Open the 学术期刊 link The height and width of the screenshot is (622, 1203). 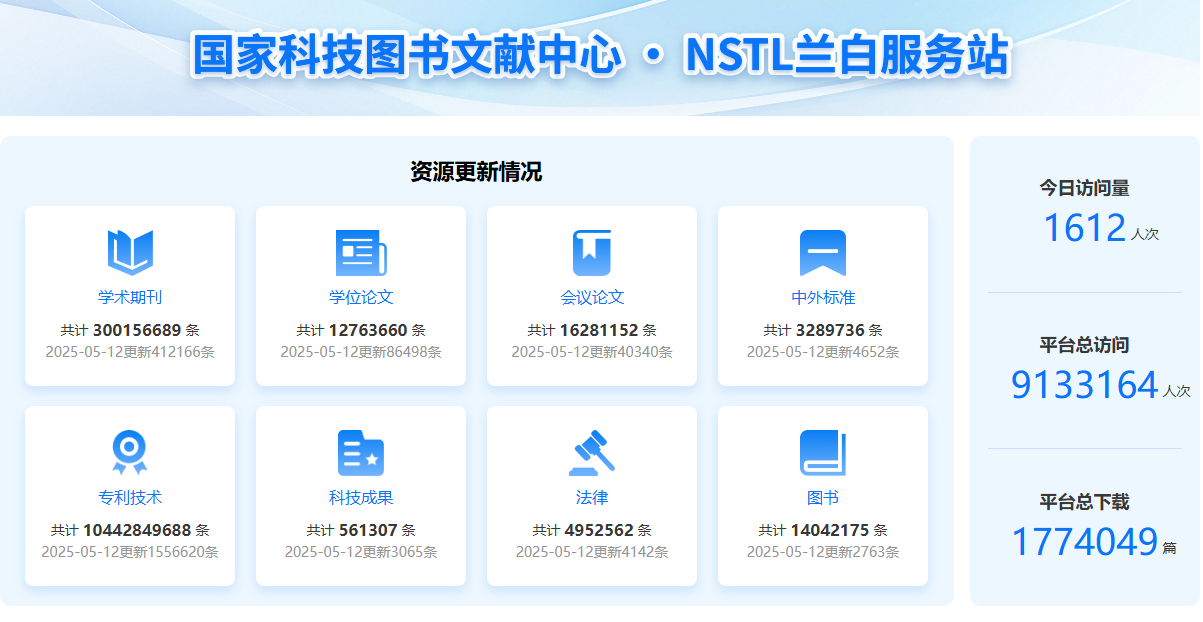130,297
